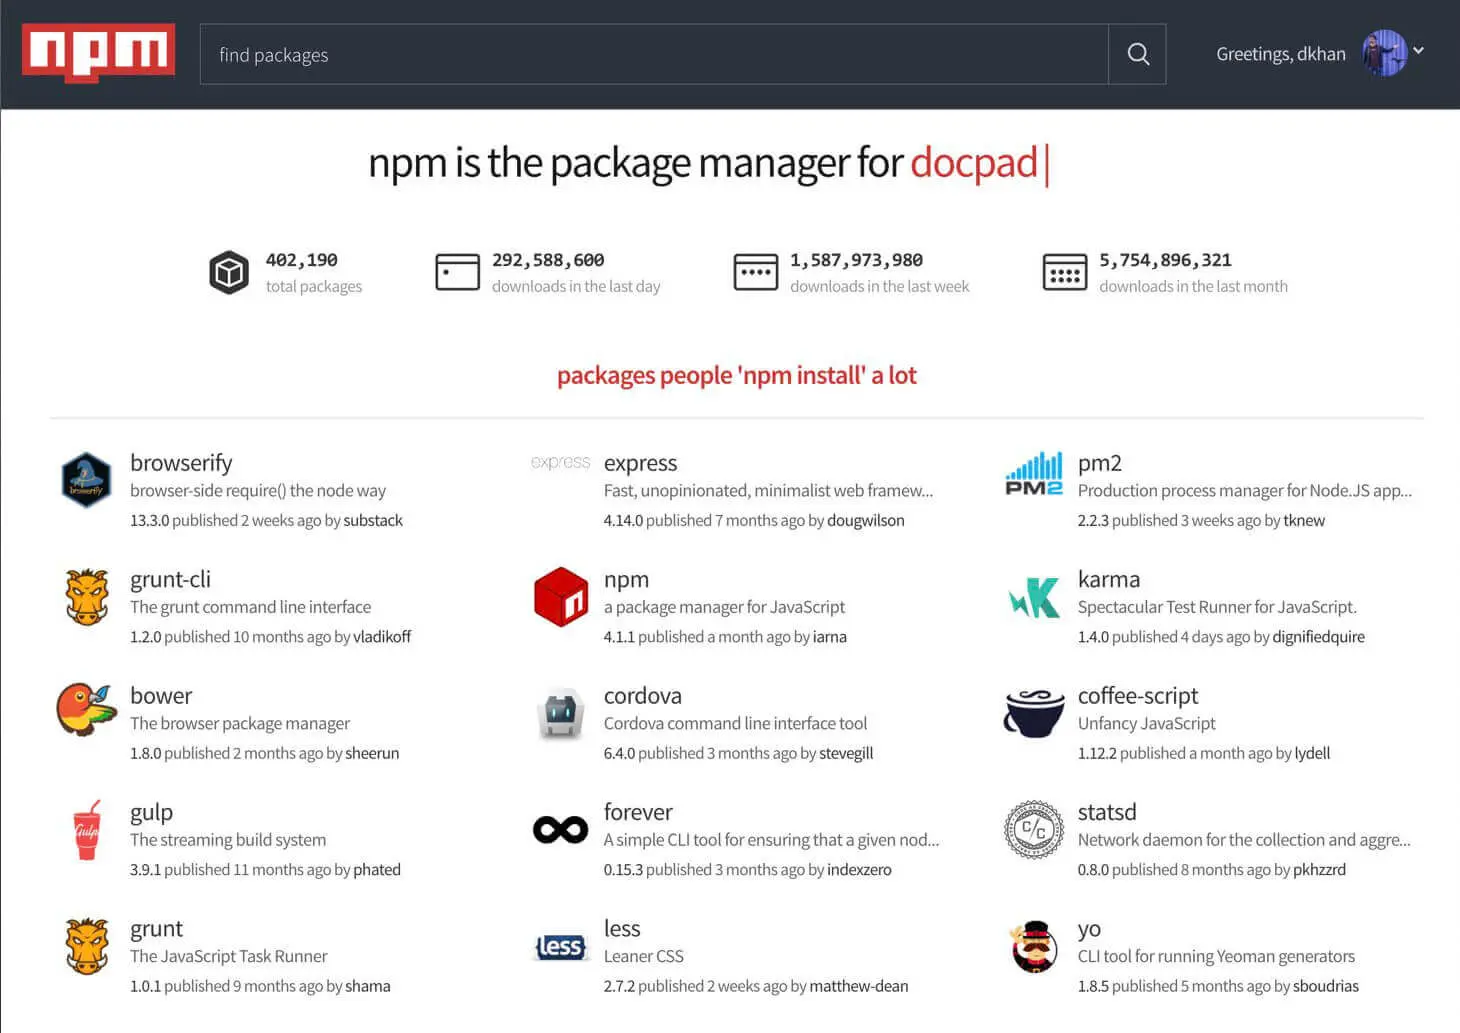Click the yo Yeoman hat icon
1460x1033 pixels.
[1033, 946]
